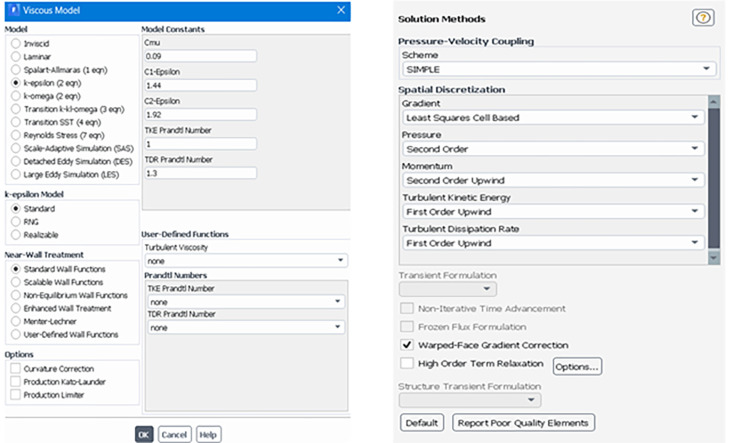This screenshot has width=730, height=443.
Task: Open Turbulent Viscosity user-defined function dropdown
Action: pyautogui.click(x=246, y=261)
